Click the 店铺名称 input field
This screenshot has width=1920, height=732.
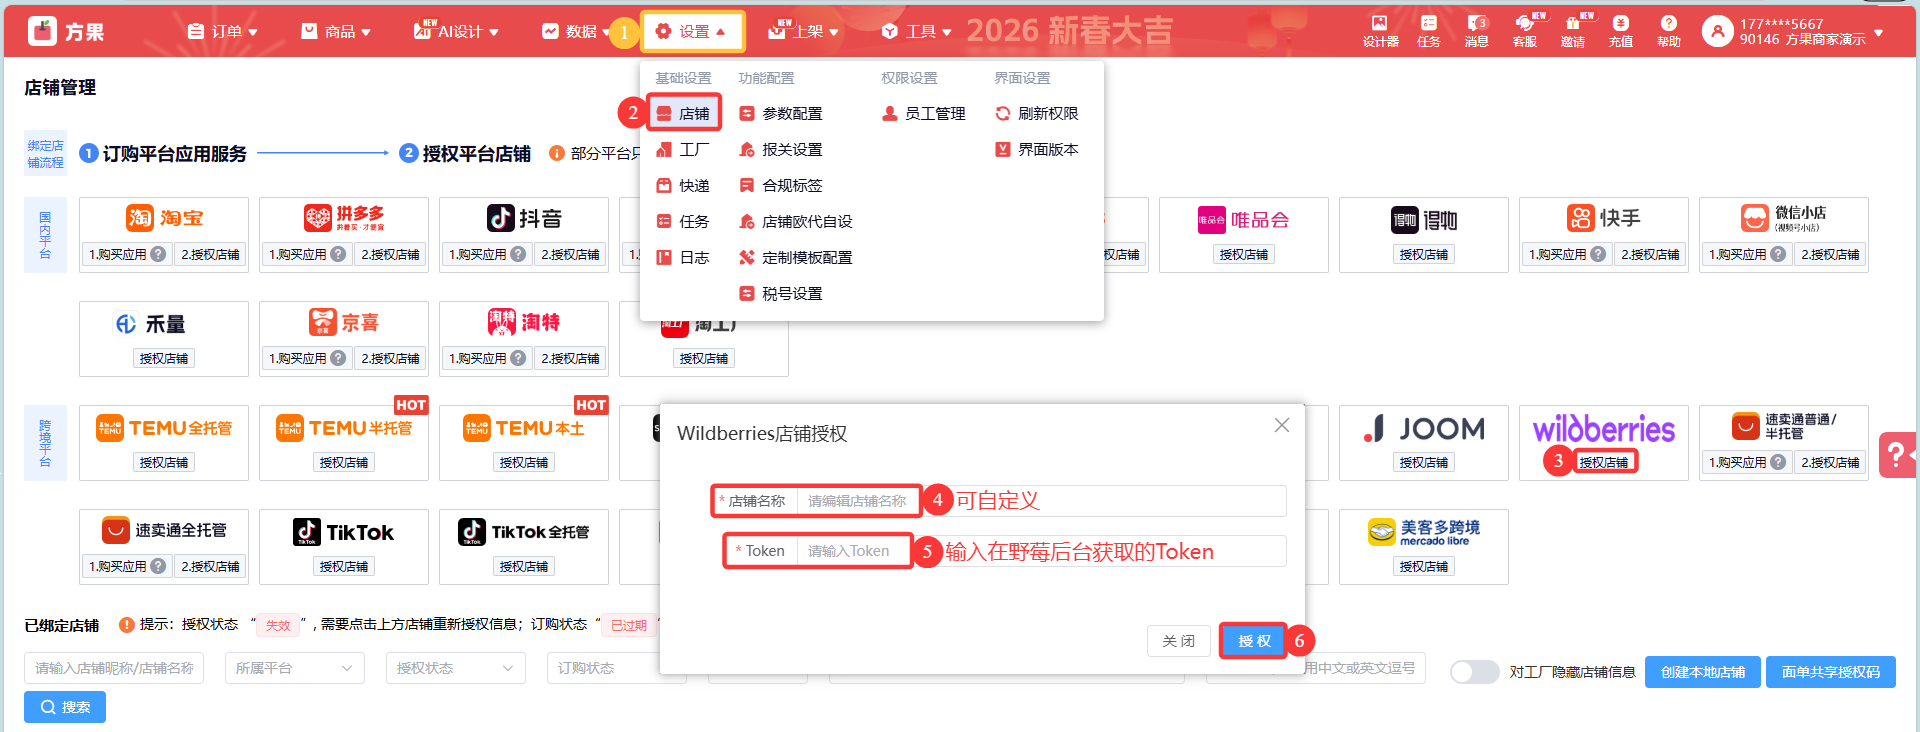click(x=1042, y=501)
